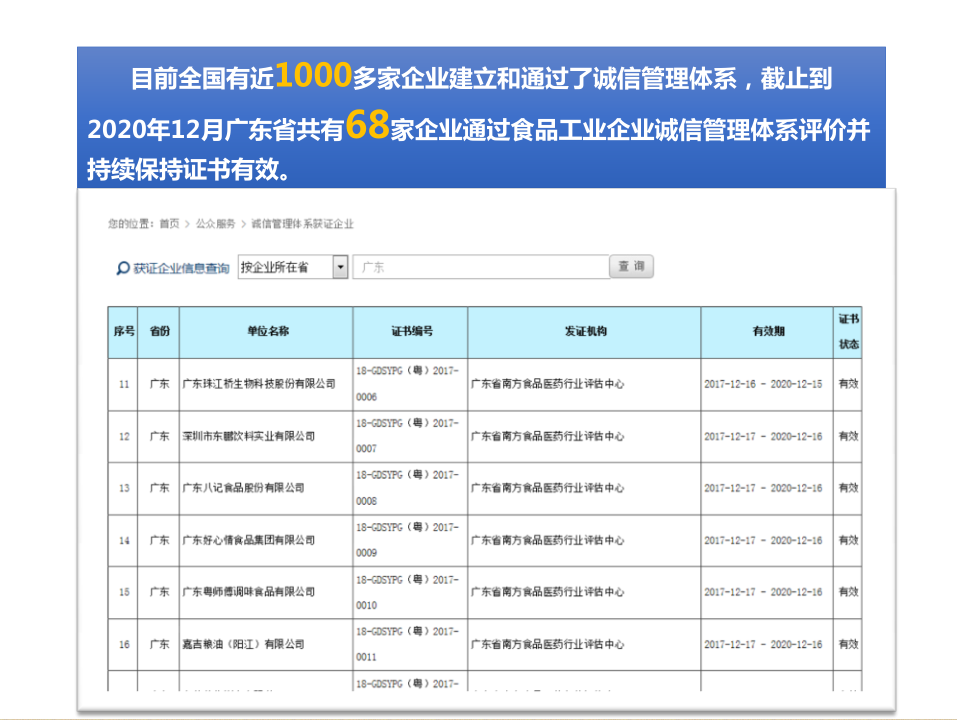Select row 广东珠江桥生物科技股份有限公司
The width and height of the screenshot is (957, 720).
click(485, 384)
